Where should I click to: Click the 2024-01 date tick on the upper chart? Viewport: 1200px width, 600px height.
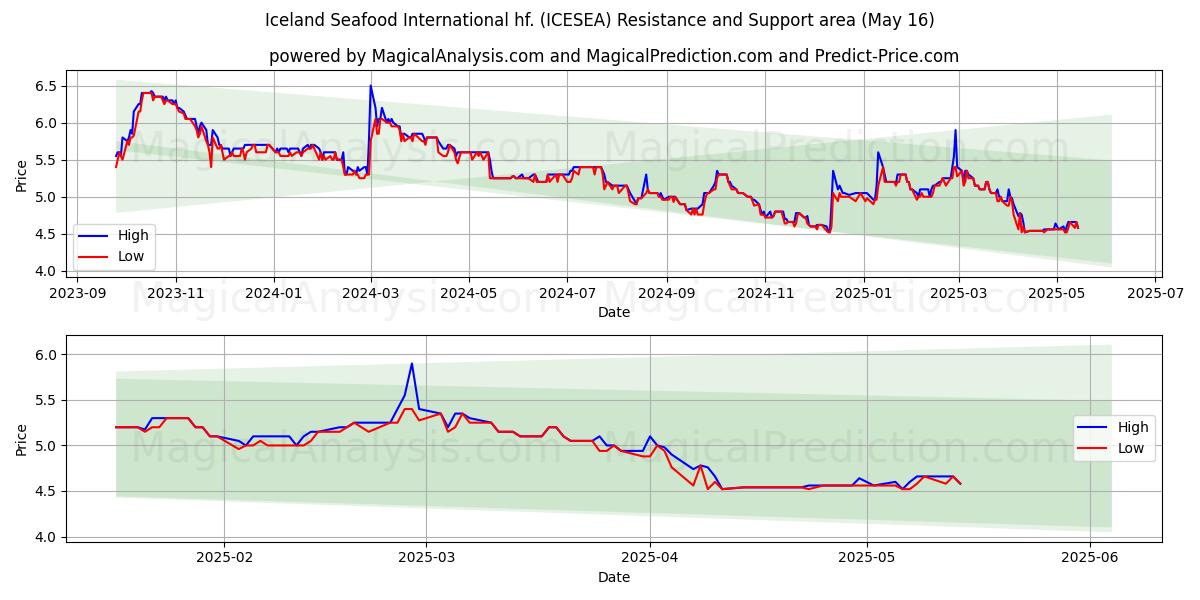click(x=274, y=292)
